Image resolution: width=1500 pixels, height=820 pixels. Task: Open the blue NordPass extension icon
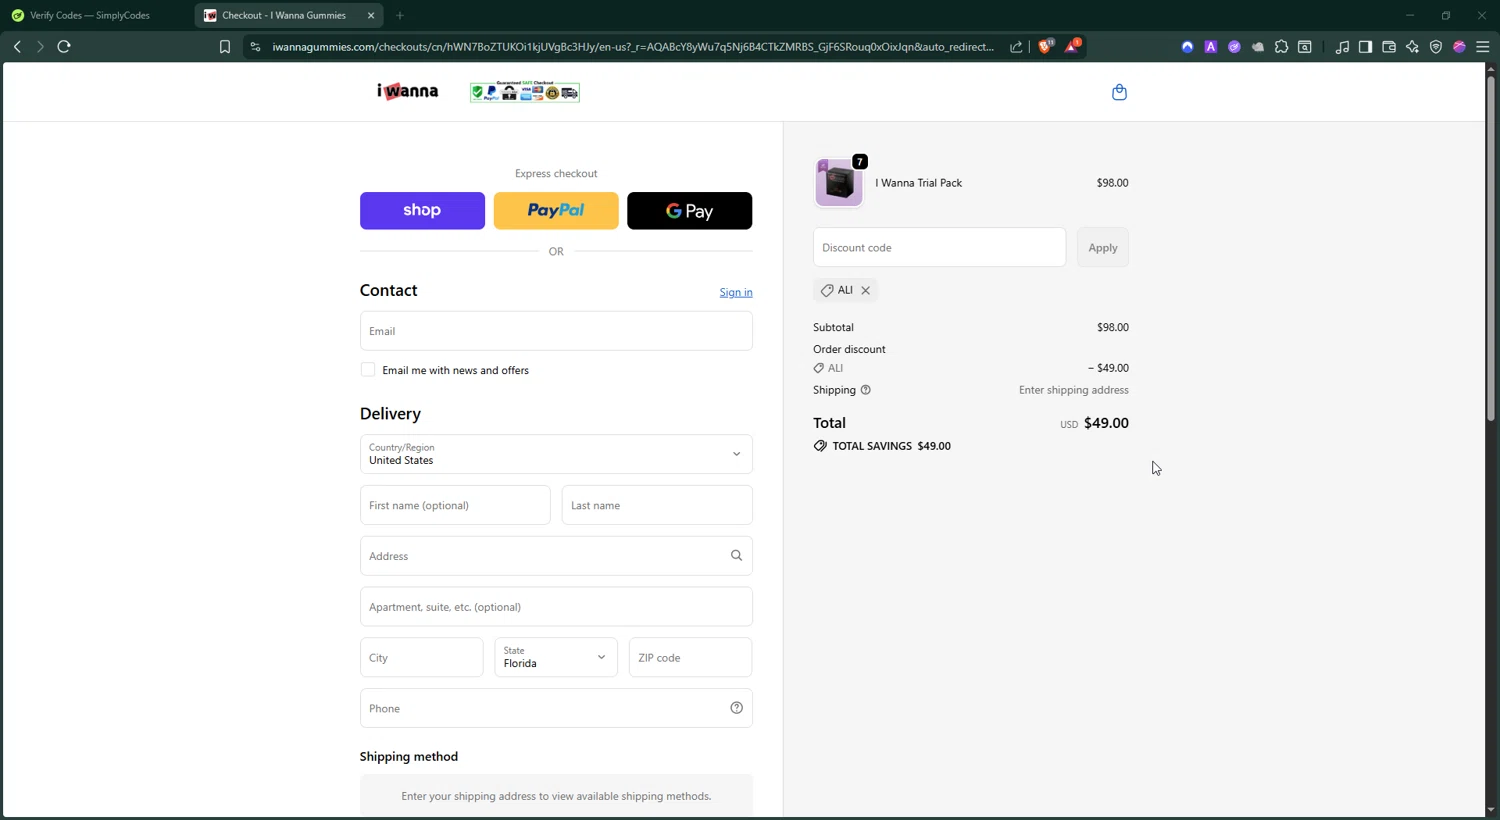click(x=1187, y=47)
